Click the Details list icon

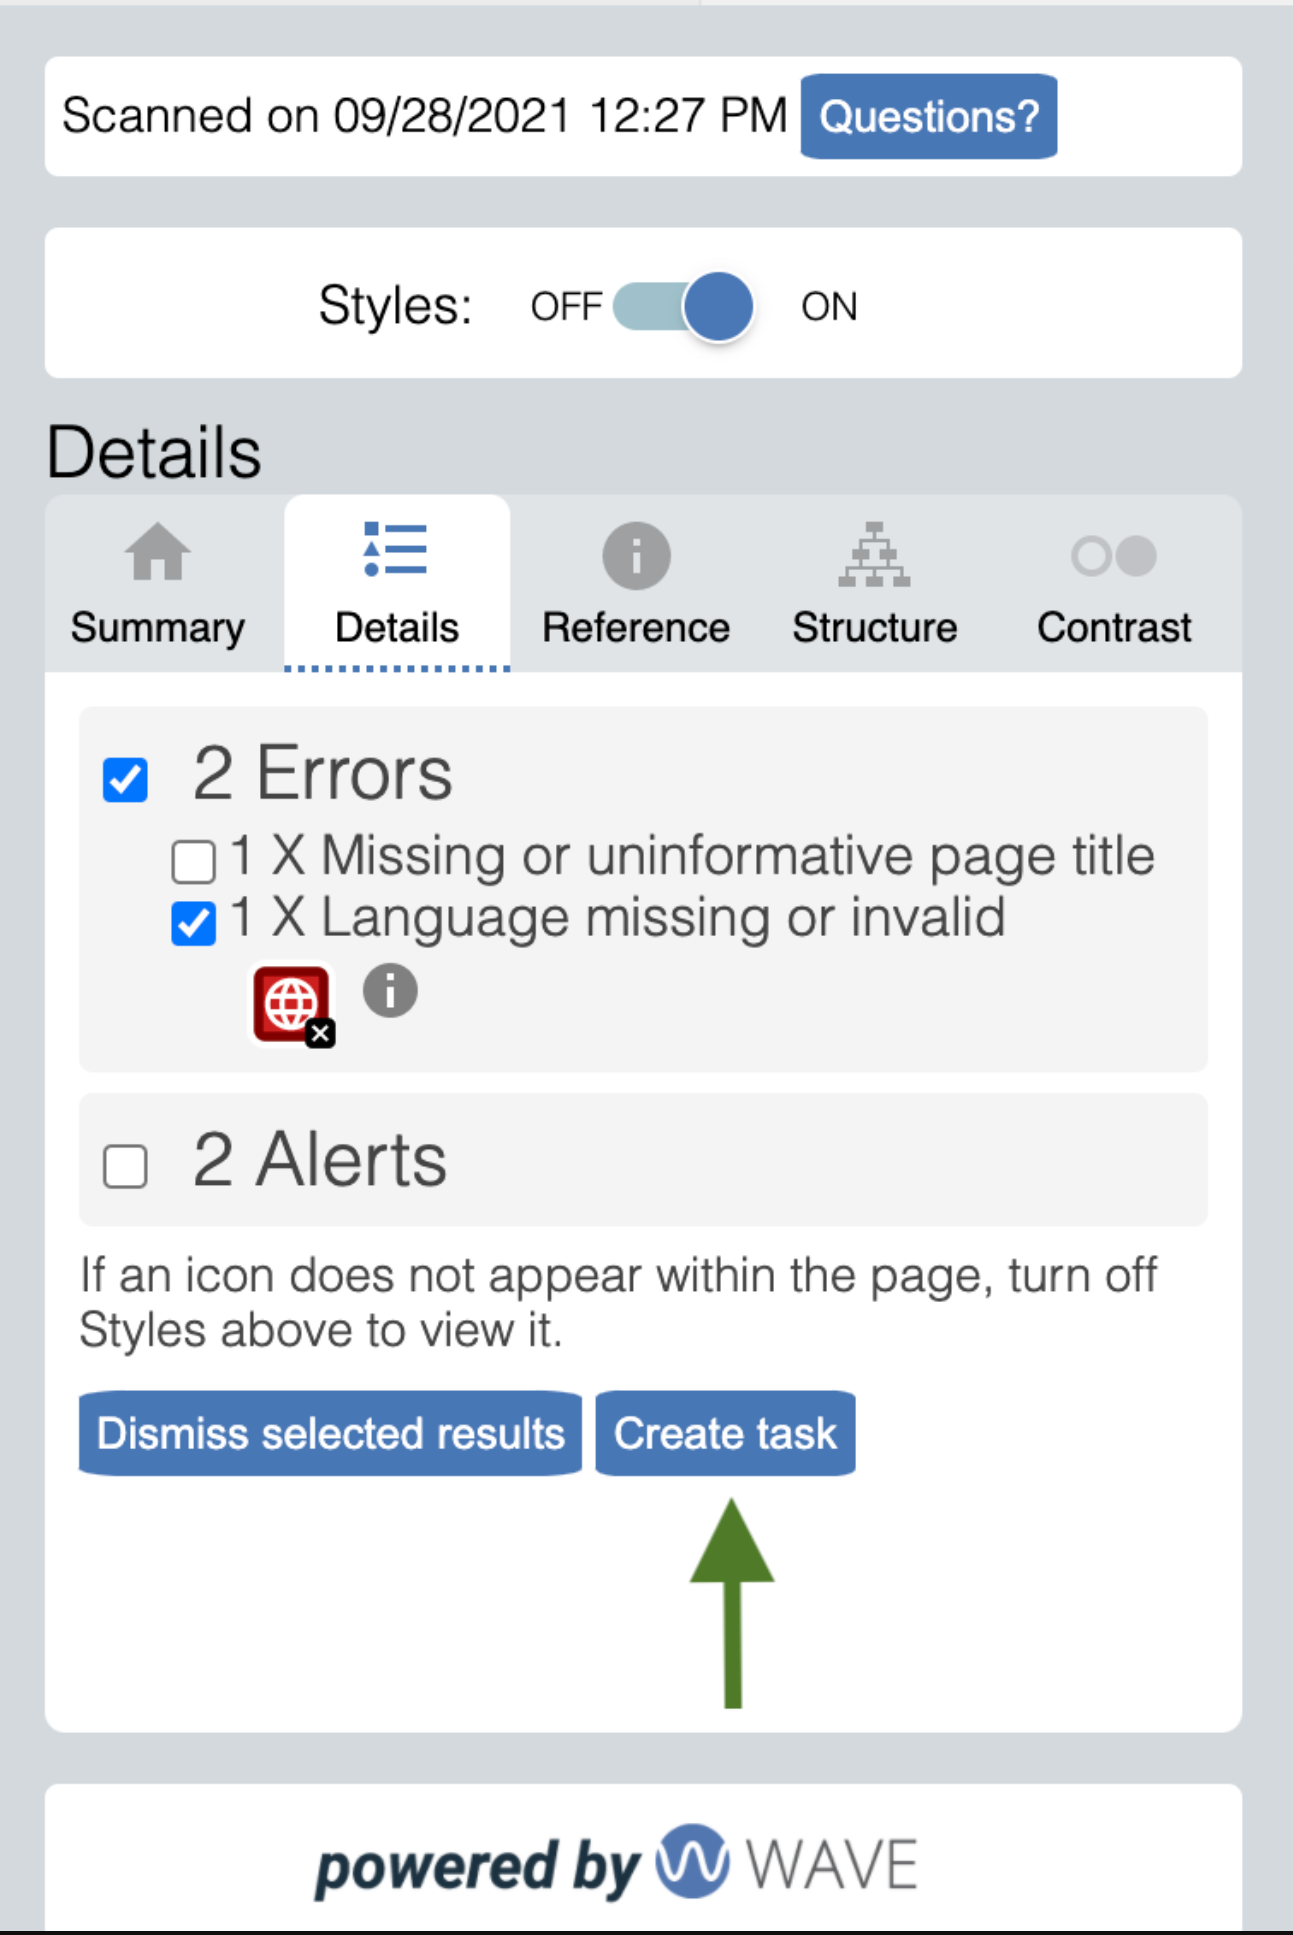pos(396,549)
